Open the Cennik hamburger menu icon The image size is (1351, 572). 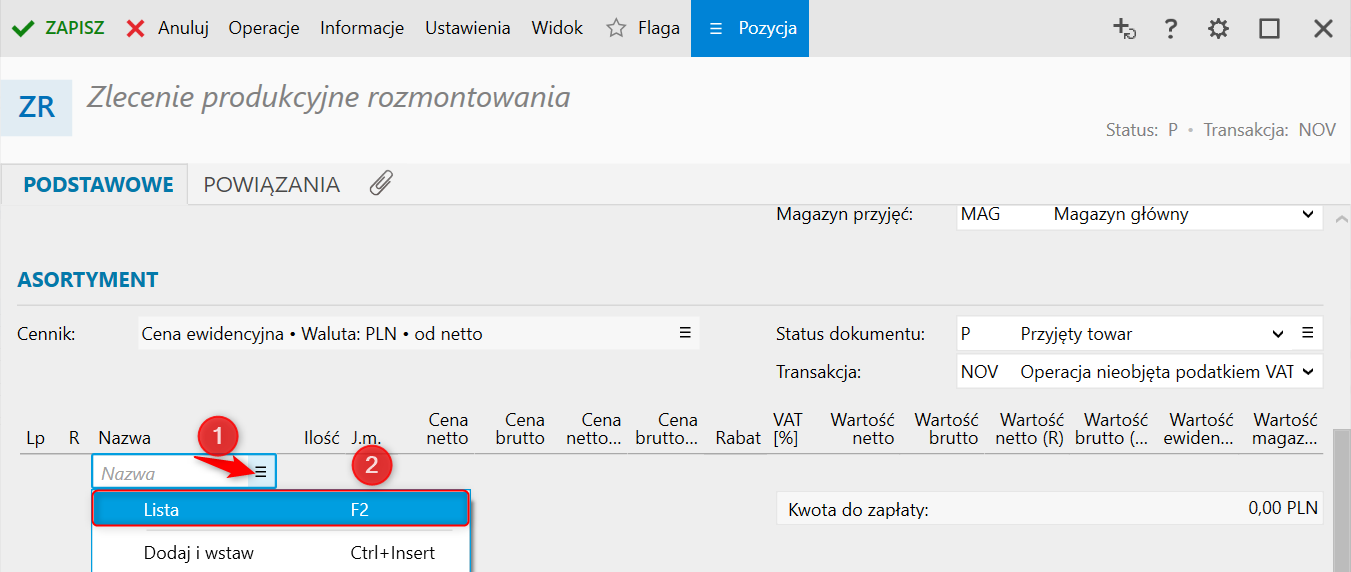coord(685,333)
